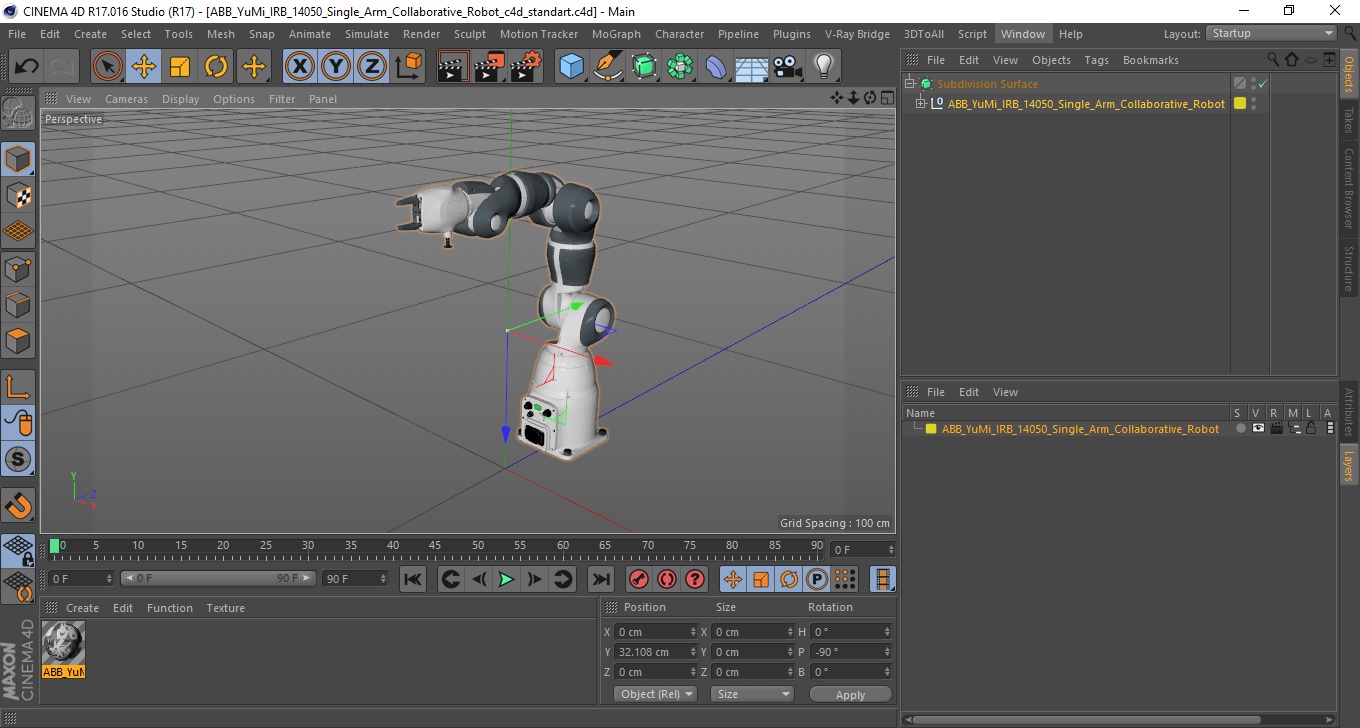
Task: Click the end frame 90 F stepper
Action: pyautogui.click(x=383, y=579)
